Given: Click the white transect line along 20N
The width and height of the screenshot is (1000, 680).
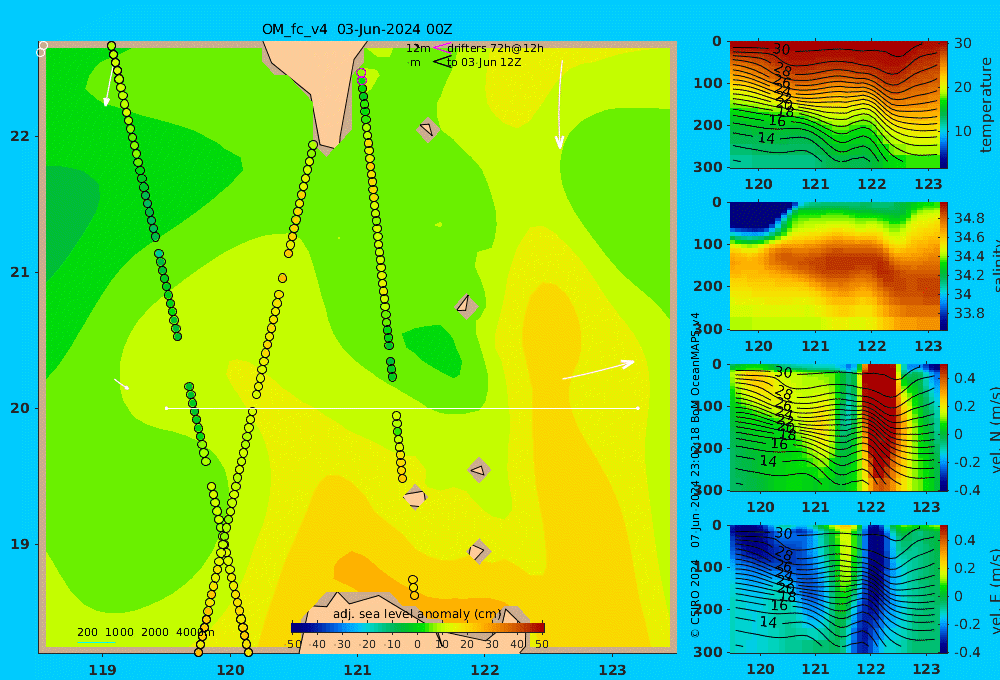Looking at the screenshot, I should pyautogui.click(x=402, y=408).
